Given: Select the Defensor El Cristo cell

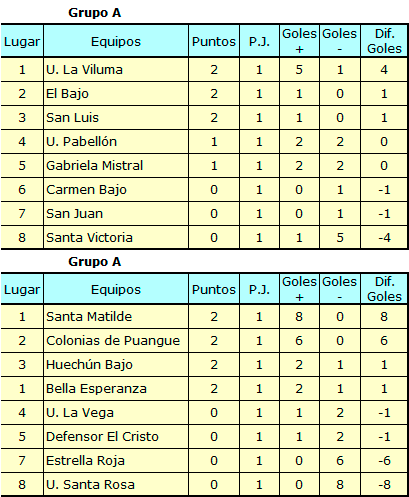Looking at the screenshot, I should (116, 437).
